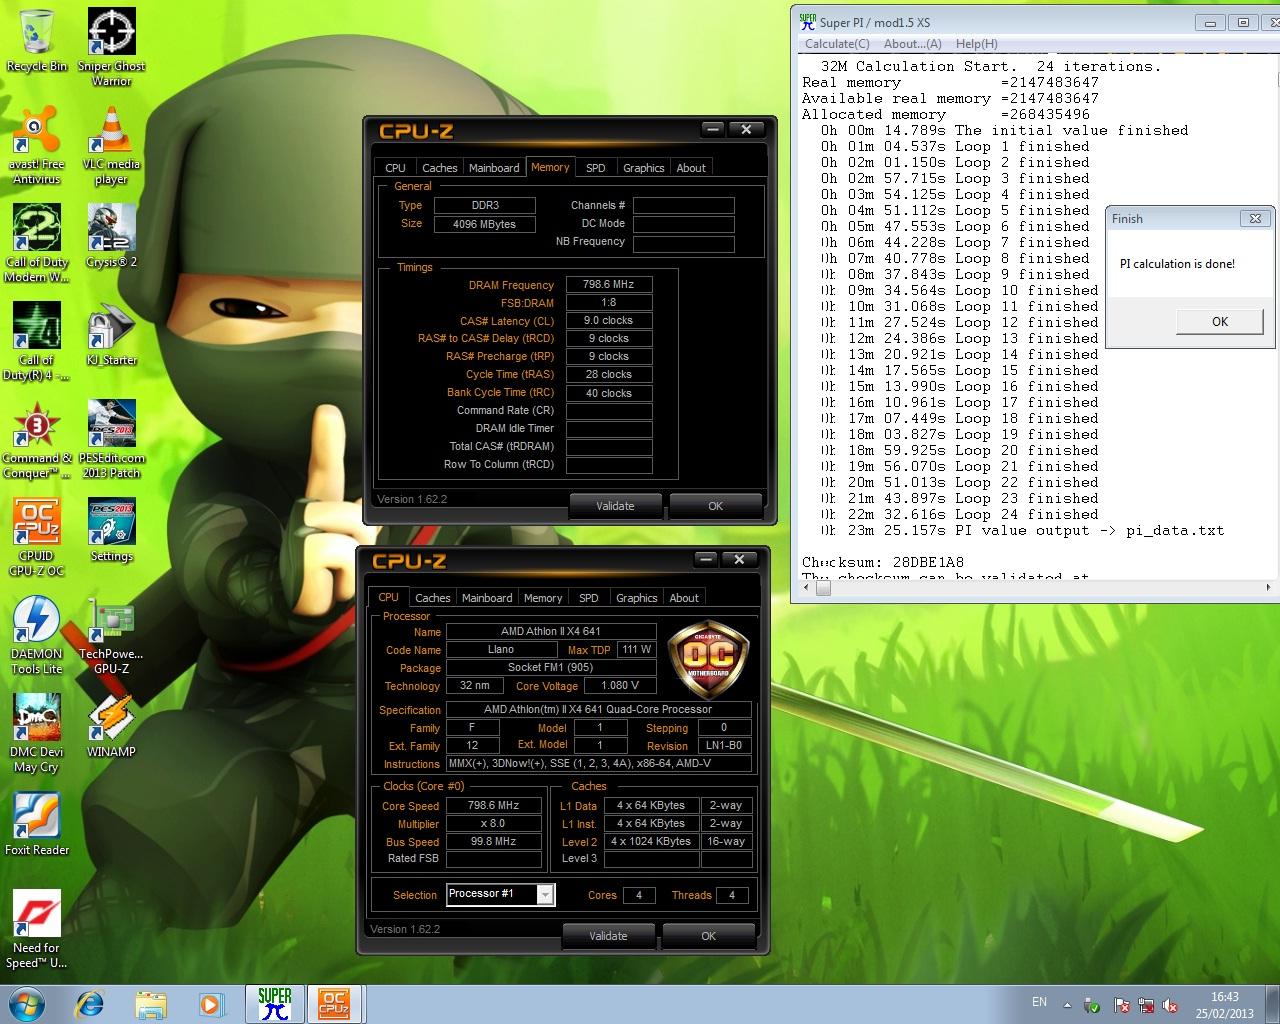The width and height of the screenshot is (1280, 1024).
Task: Open About tab in lower CPU-Z window
Action: click(x=684, y=598)
